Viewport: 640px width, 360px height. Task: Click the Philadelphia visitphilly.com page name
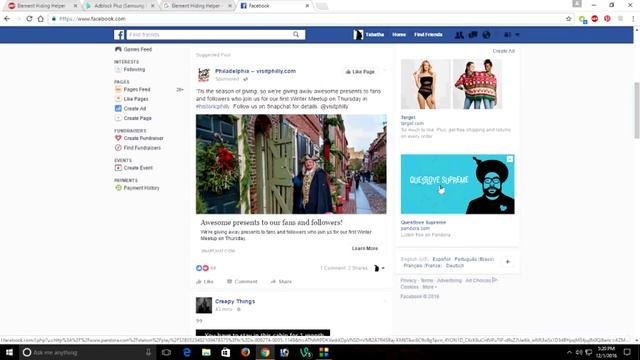(x=256, y=71)
